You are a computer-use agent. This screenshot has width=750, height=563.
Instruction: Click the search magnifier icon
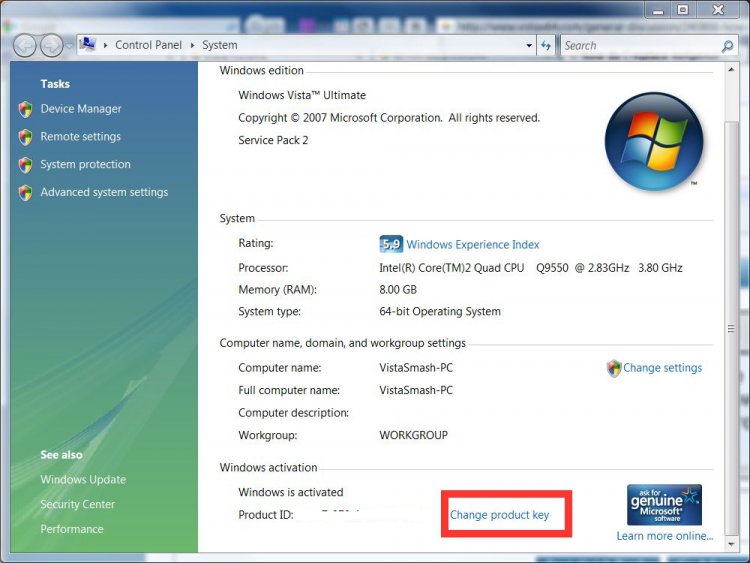pos(727,46)
